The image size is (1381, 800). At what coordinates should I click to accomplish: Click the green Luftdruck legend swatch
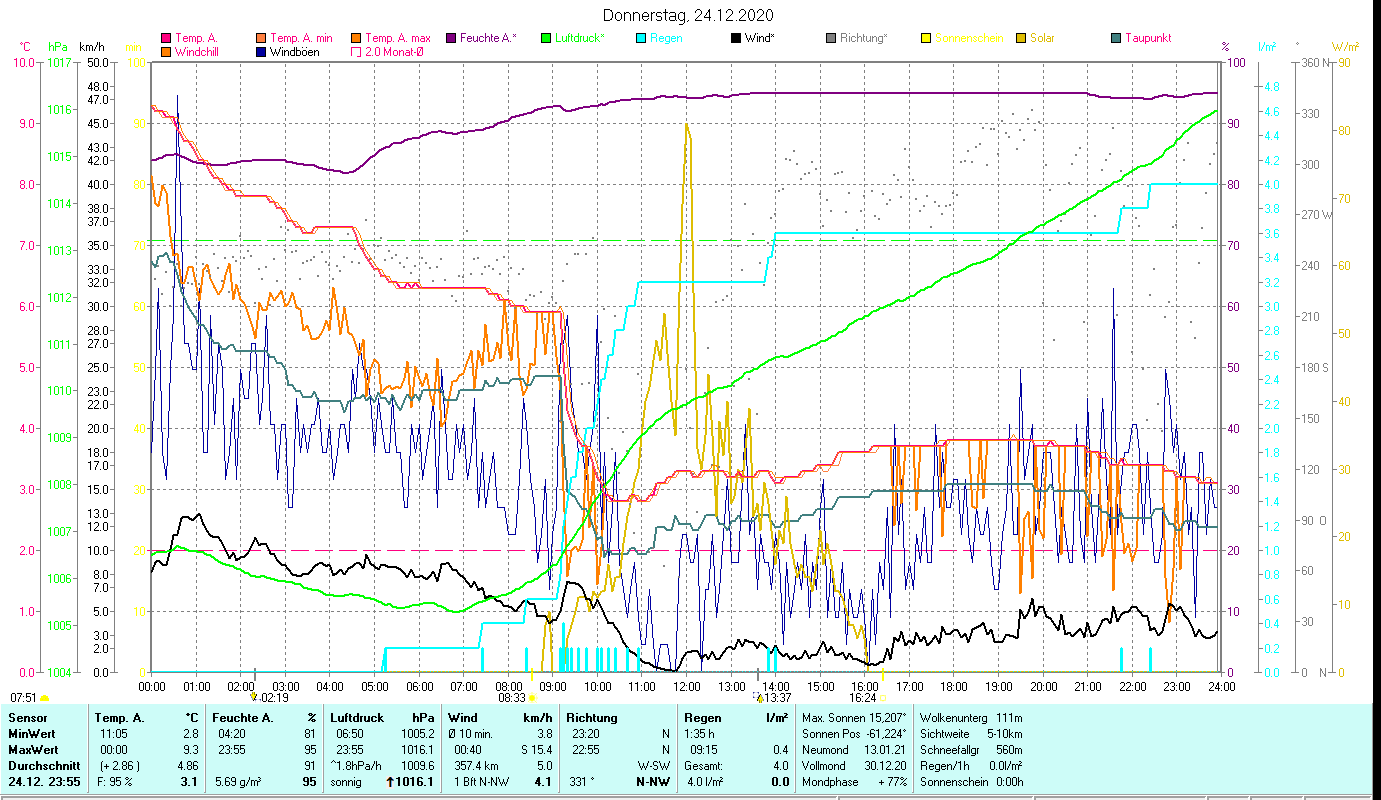point(546,38)
